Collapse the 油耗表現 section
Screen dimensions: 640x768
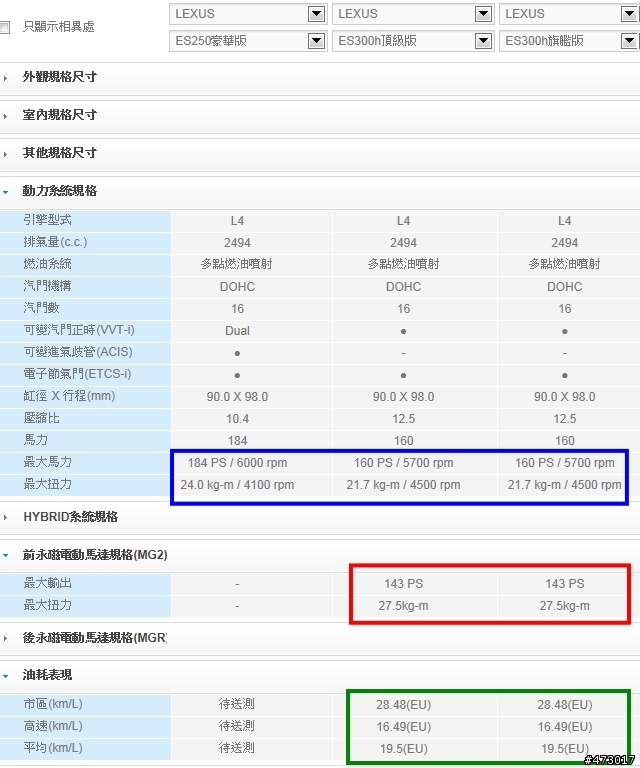click(47, 675)
